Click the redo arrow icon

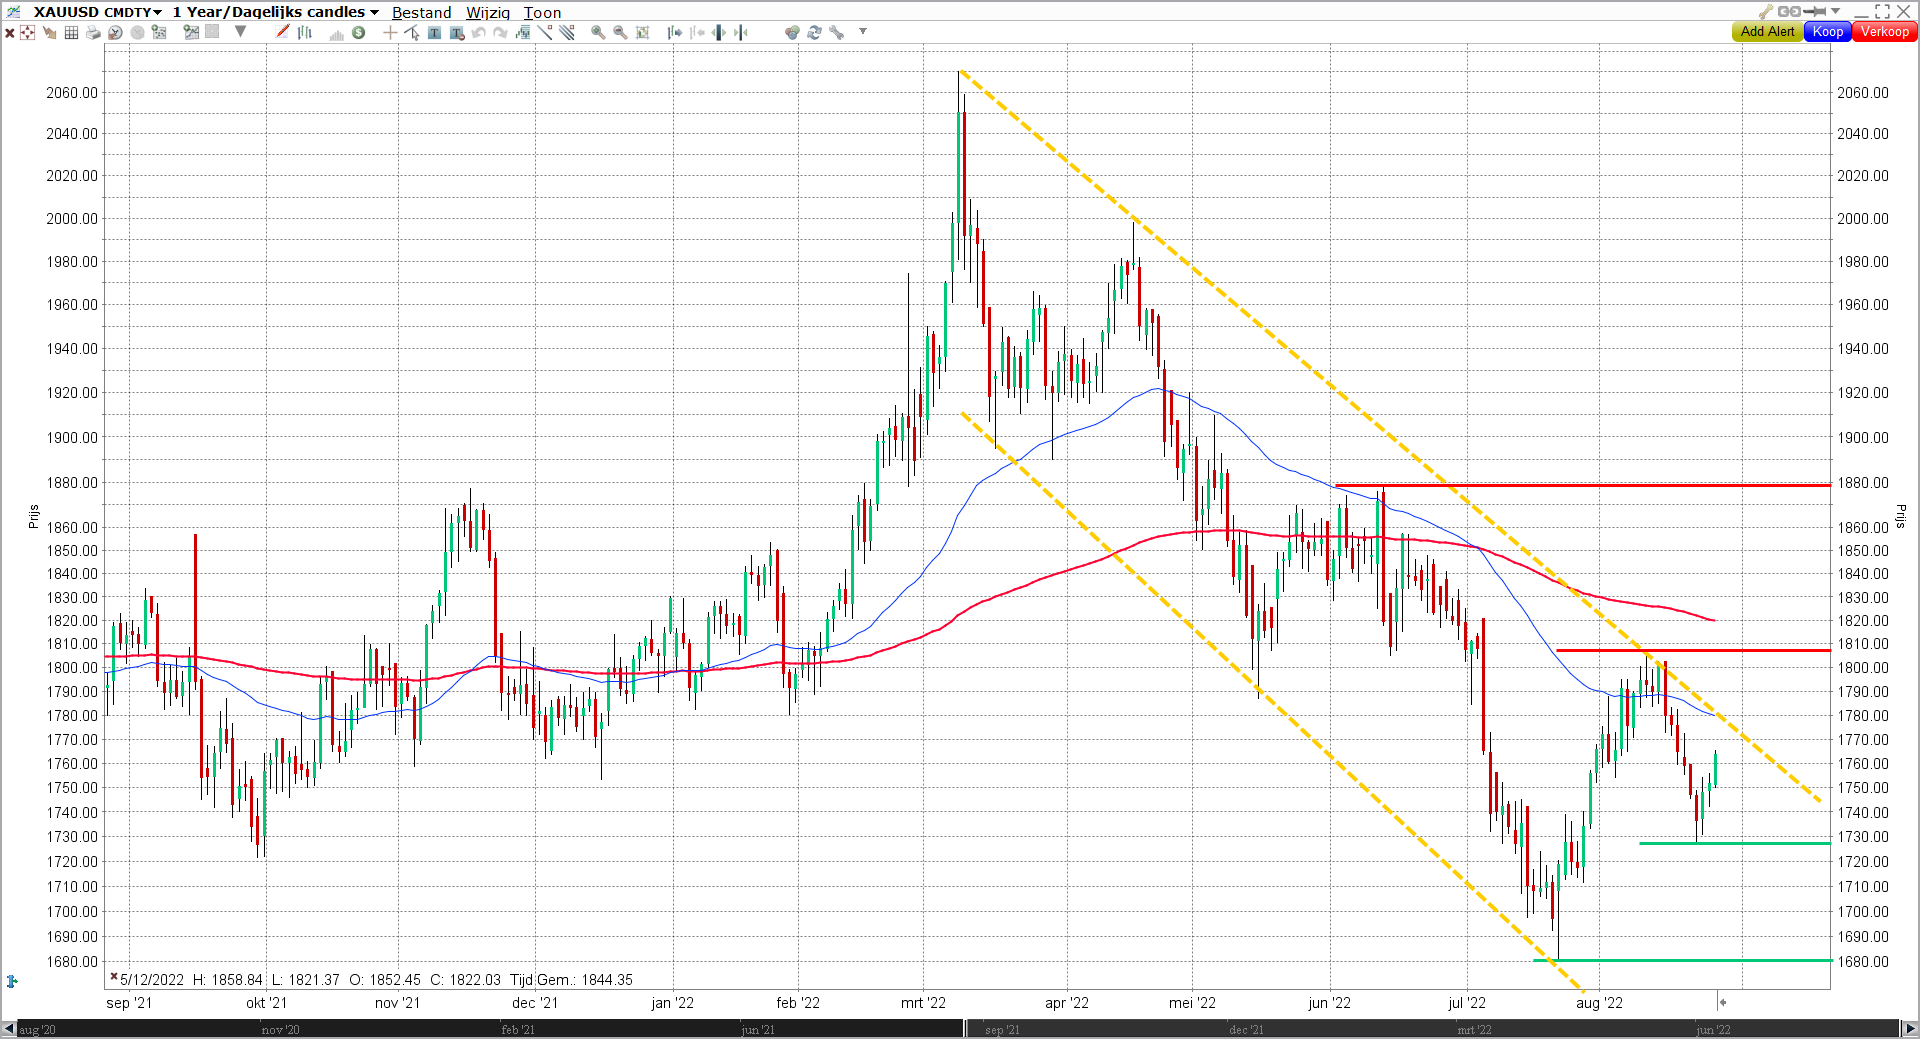coord(500,32)
